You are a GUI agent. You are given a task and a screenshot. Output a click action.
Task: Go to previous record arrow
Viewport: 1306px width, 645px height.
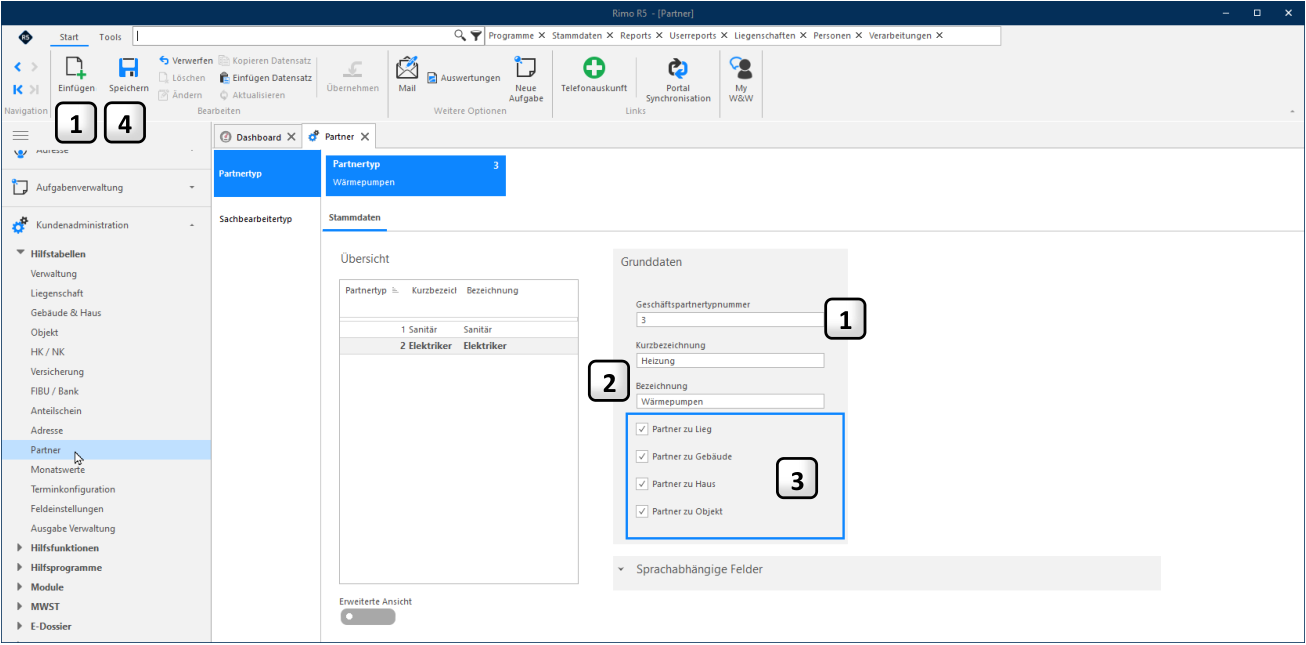click(18, 67)
